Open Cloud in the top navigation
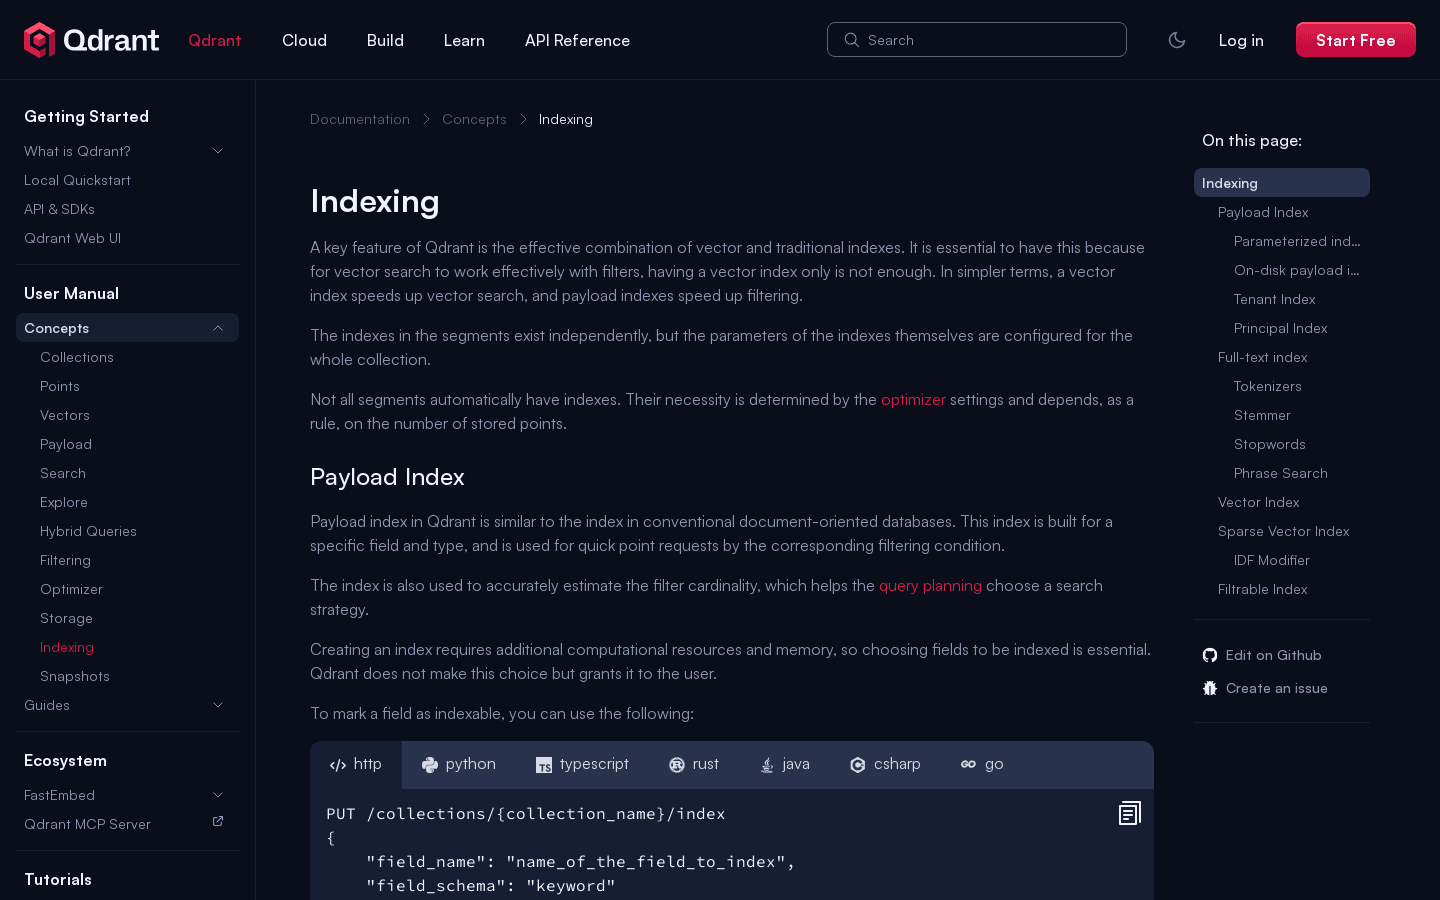1440x900 pixels. [x=305, y=40]
